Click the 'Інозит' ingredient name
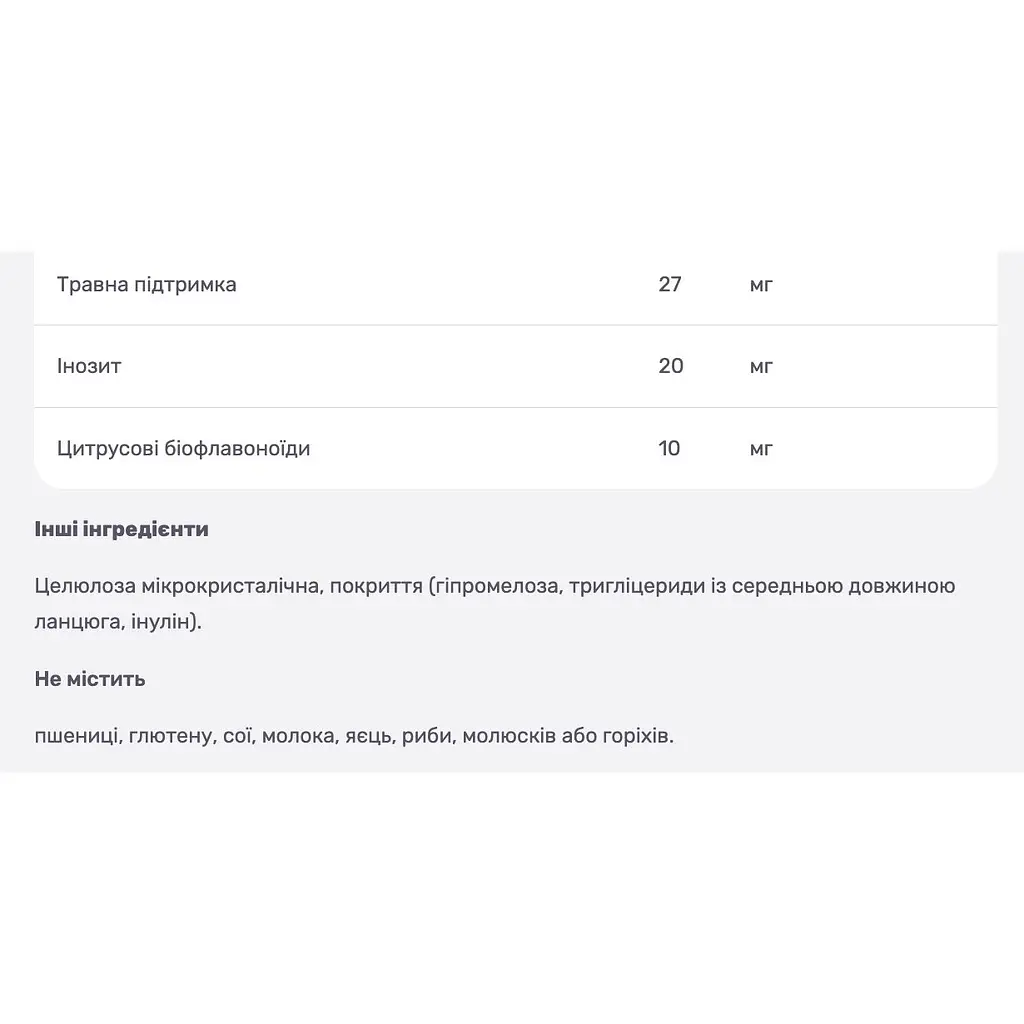 point(89,366)
